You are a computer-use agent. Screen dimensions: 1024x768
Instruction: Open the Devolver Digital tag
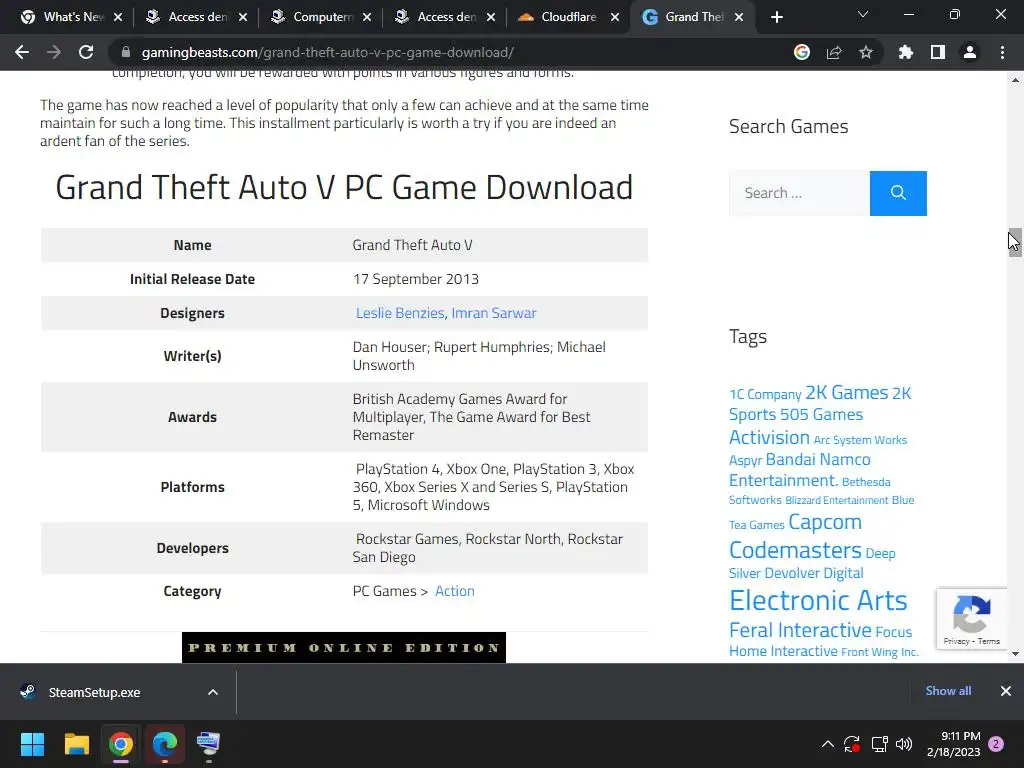pos(814,573)
